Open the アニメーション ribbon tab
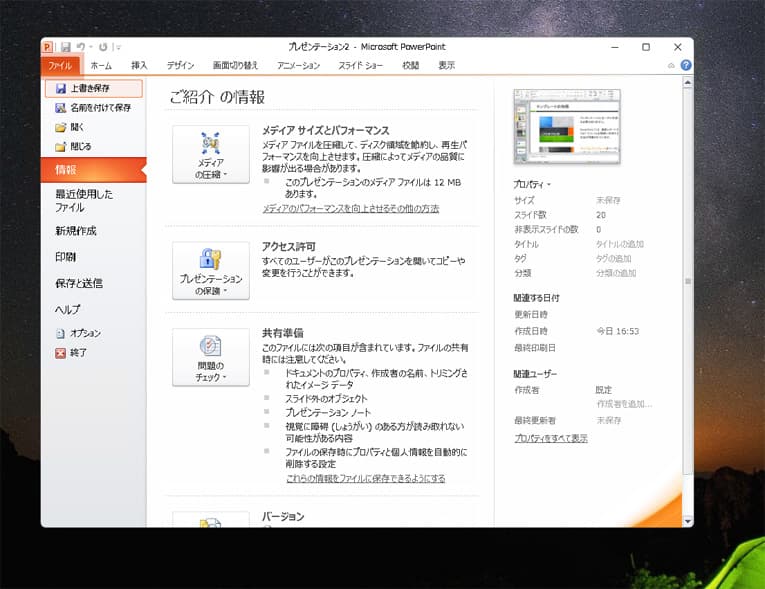Screen dimensions: 765x589 (298, 65)
